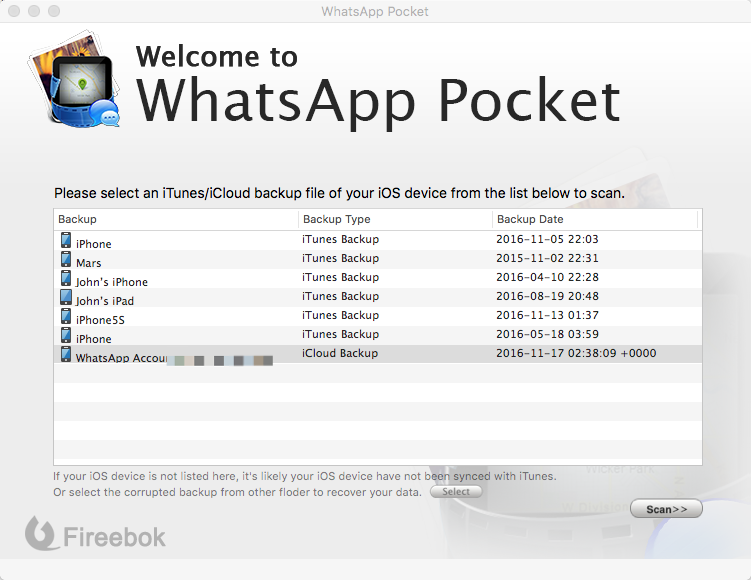Sort by the Backup column header

coord(176,219)
